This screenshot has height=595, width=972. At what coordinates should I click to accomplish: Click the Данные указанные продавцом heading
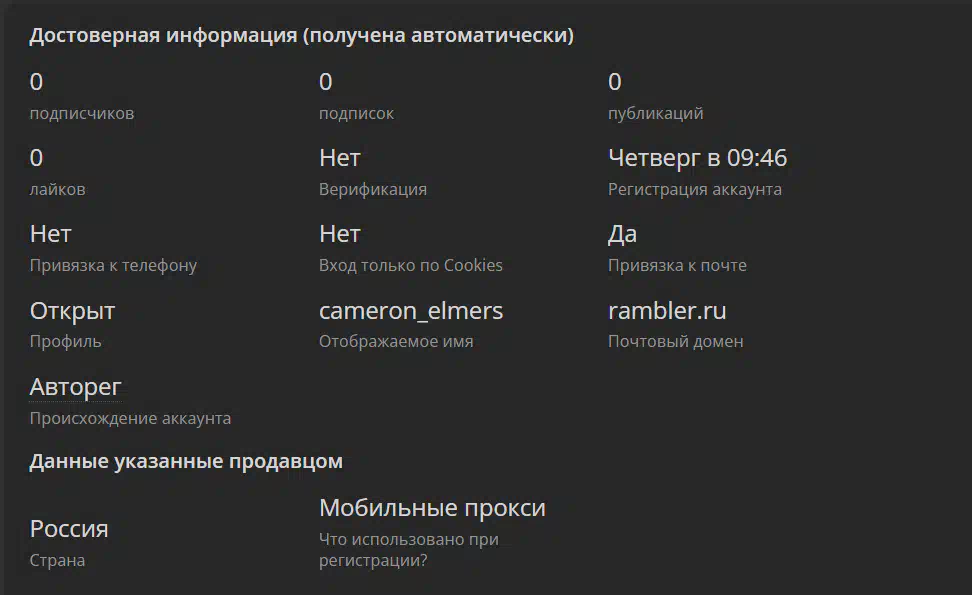[x=186, y=462]
